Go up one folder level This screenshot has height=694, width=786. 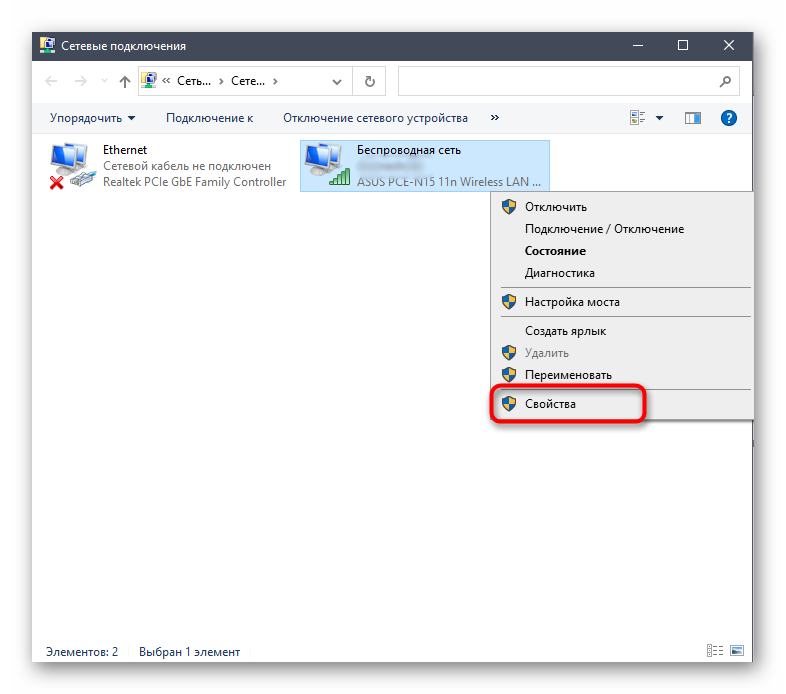[125, 81]
